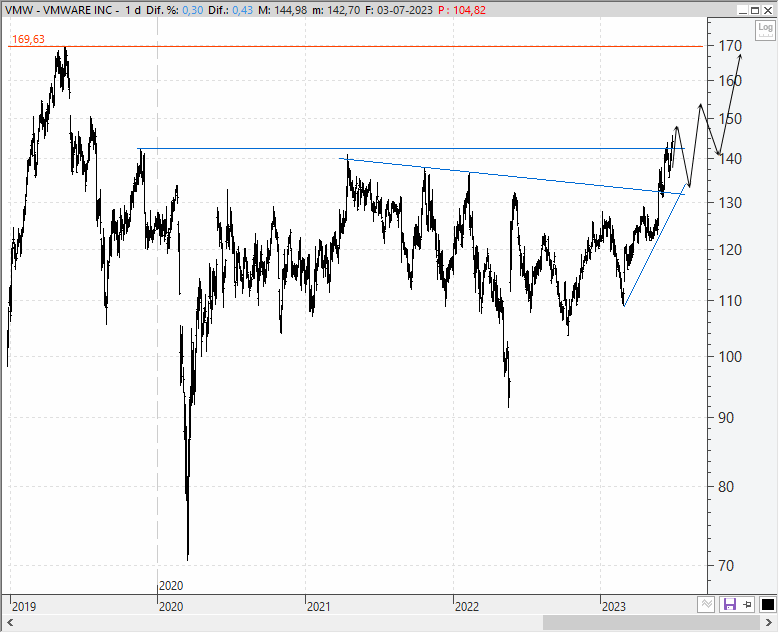Image resolution: width=779 pixels, height=633 pixels.
Task: Click the P: 104,82 value in the header
Action: [x=462, y=10]
